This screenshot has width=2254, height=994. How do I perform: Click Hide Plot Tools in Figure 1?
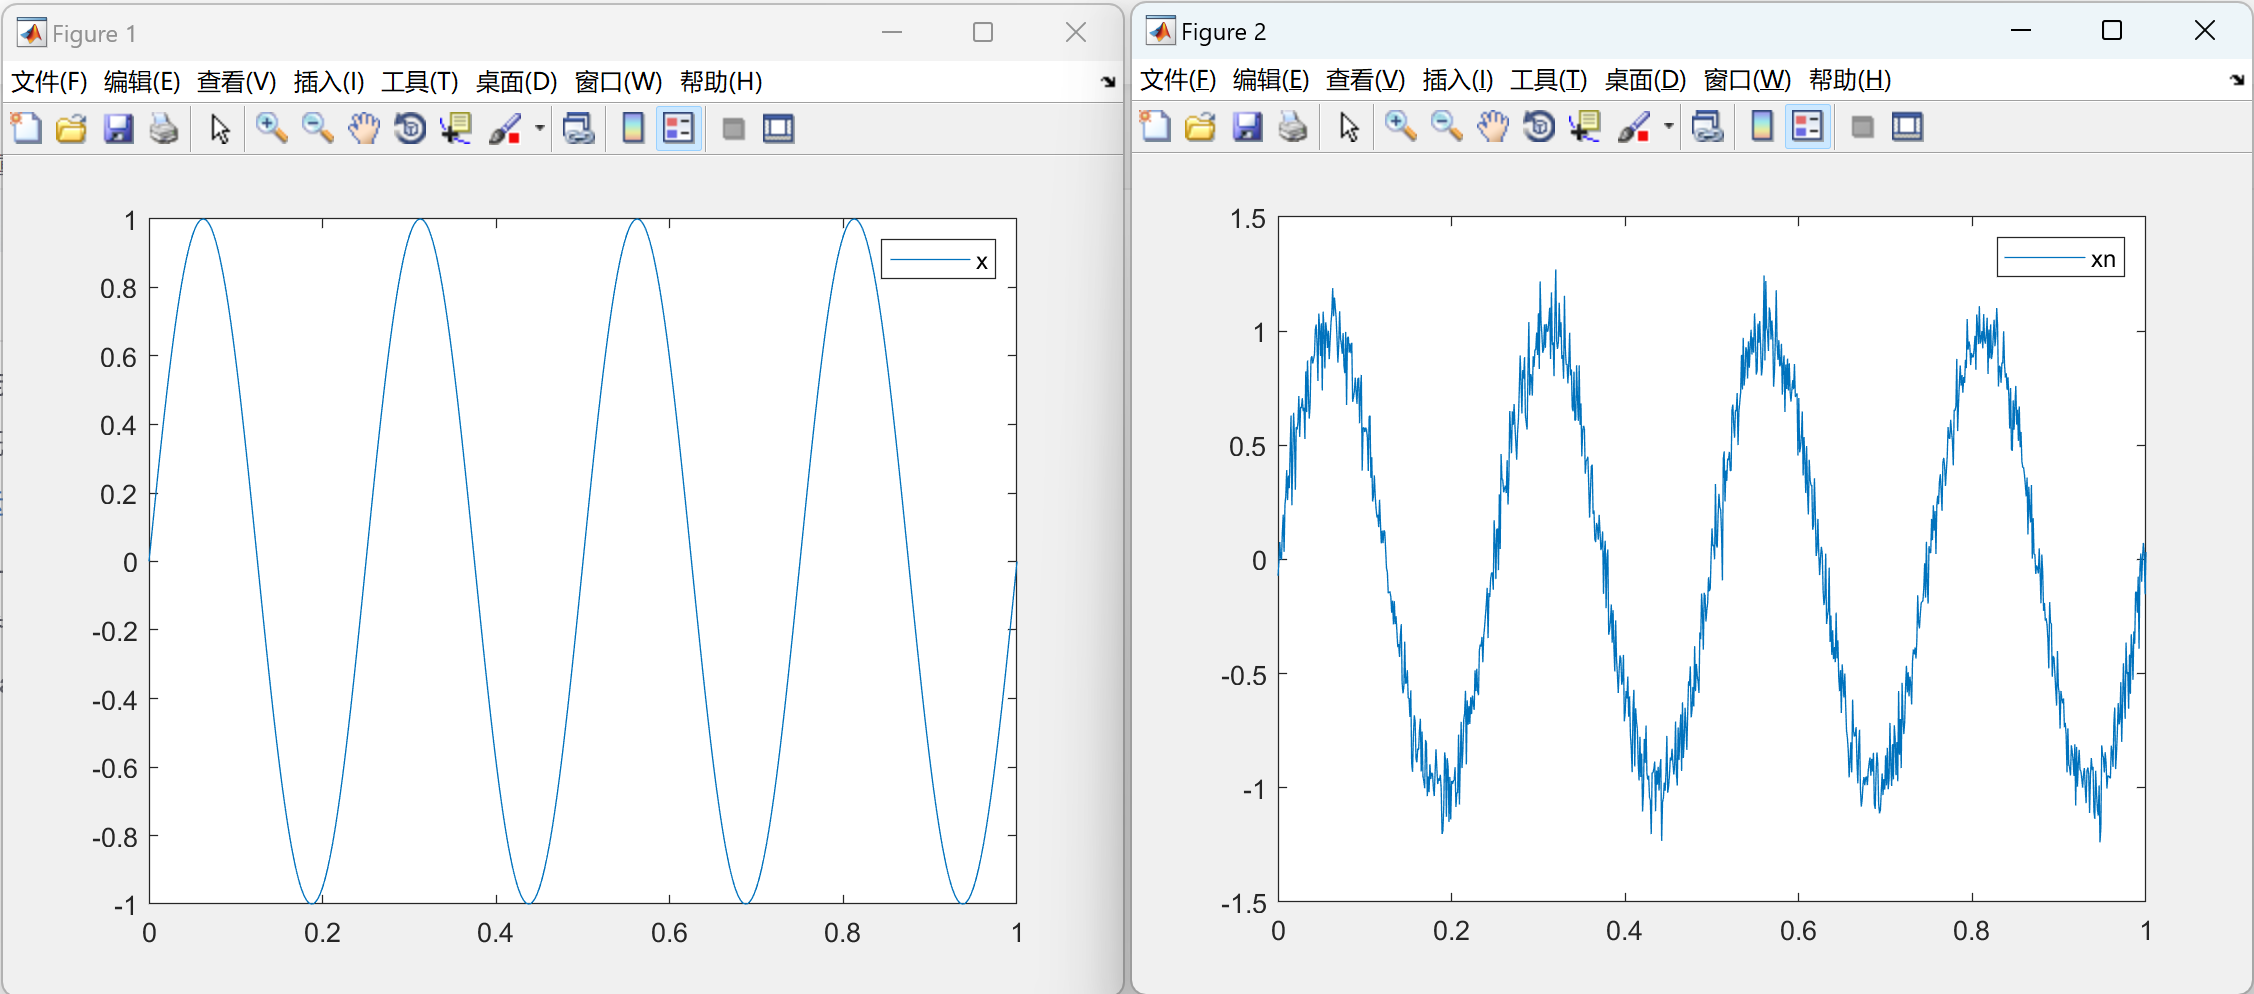[x=733, y=128]
